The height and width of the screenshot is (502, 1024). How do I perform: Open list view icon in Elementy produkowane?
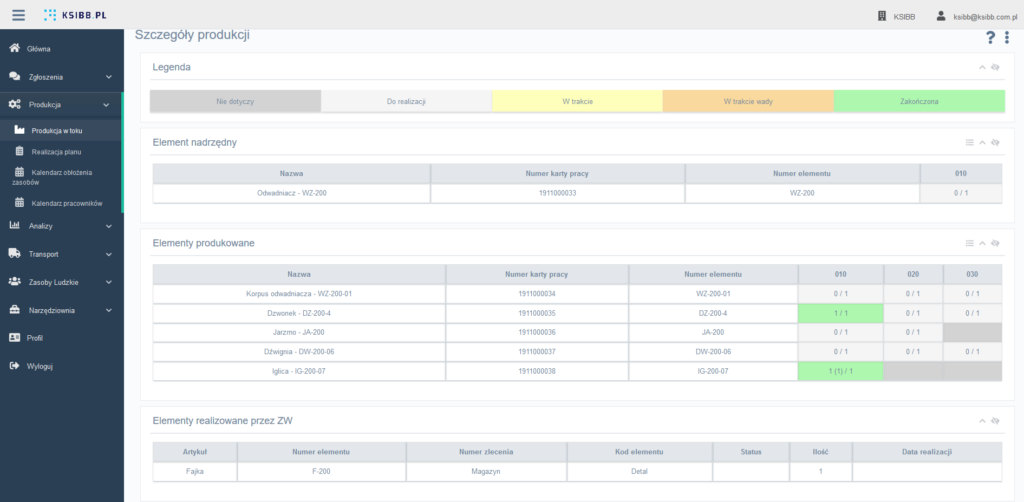[969, 243]
